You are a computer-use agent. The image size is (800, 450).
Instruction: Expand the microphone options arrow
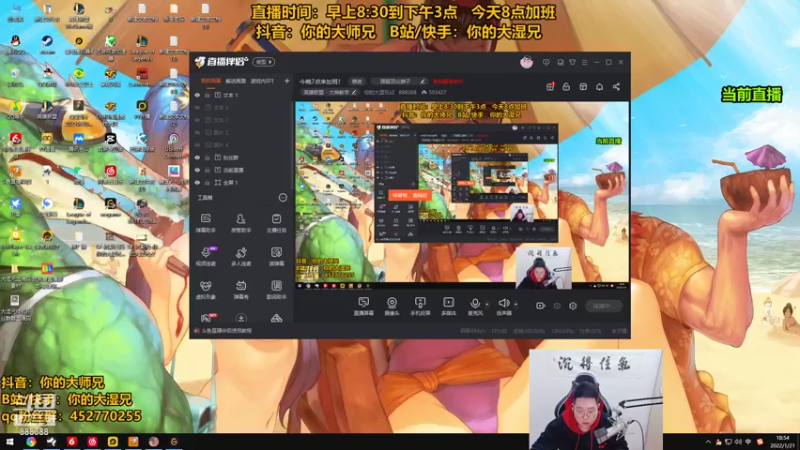tap(487, 305)
